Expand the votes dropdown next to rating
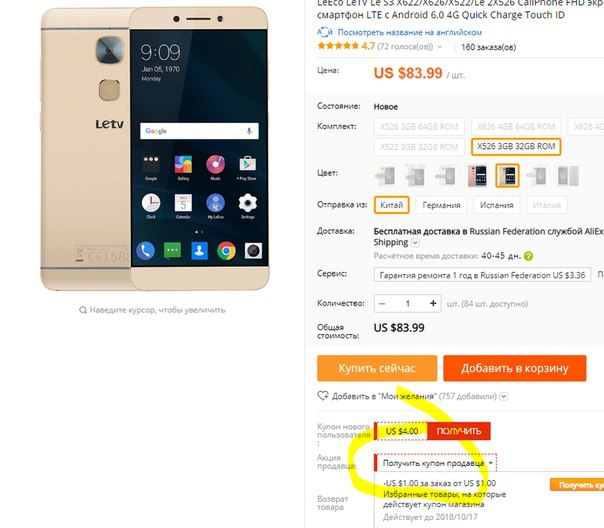604x528 pixels. 440,47
